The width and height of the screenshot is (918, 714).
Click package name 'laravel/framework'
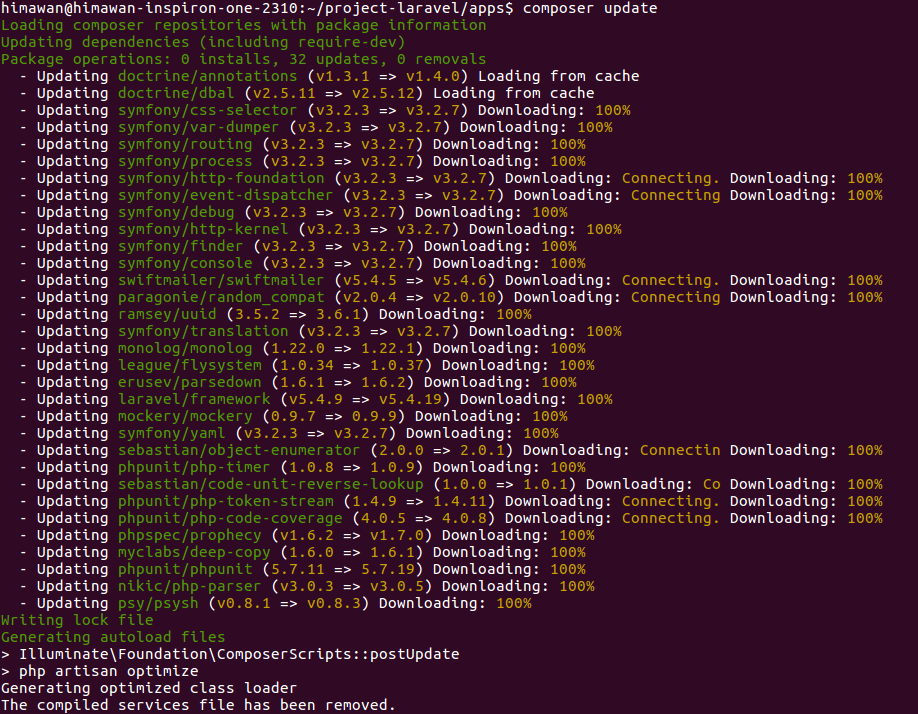coord(194,399)
